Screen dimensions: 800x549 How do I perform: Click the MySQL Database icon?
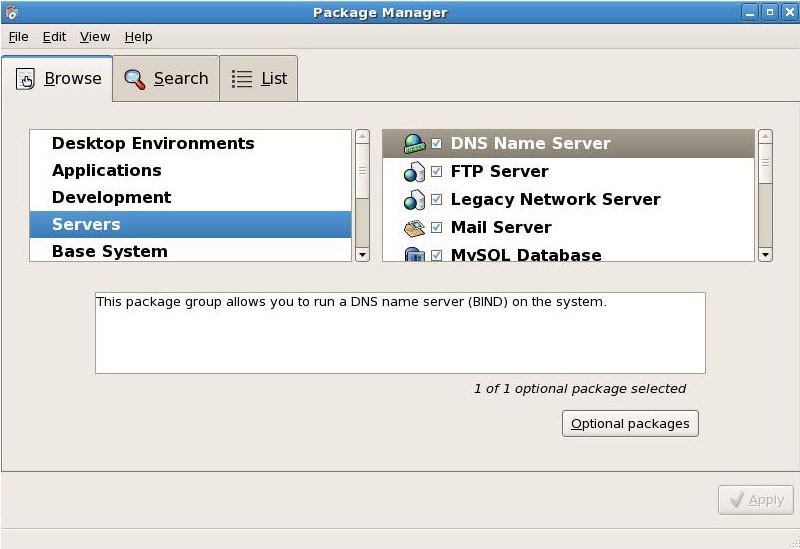414,255
